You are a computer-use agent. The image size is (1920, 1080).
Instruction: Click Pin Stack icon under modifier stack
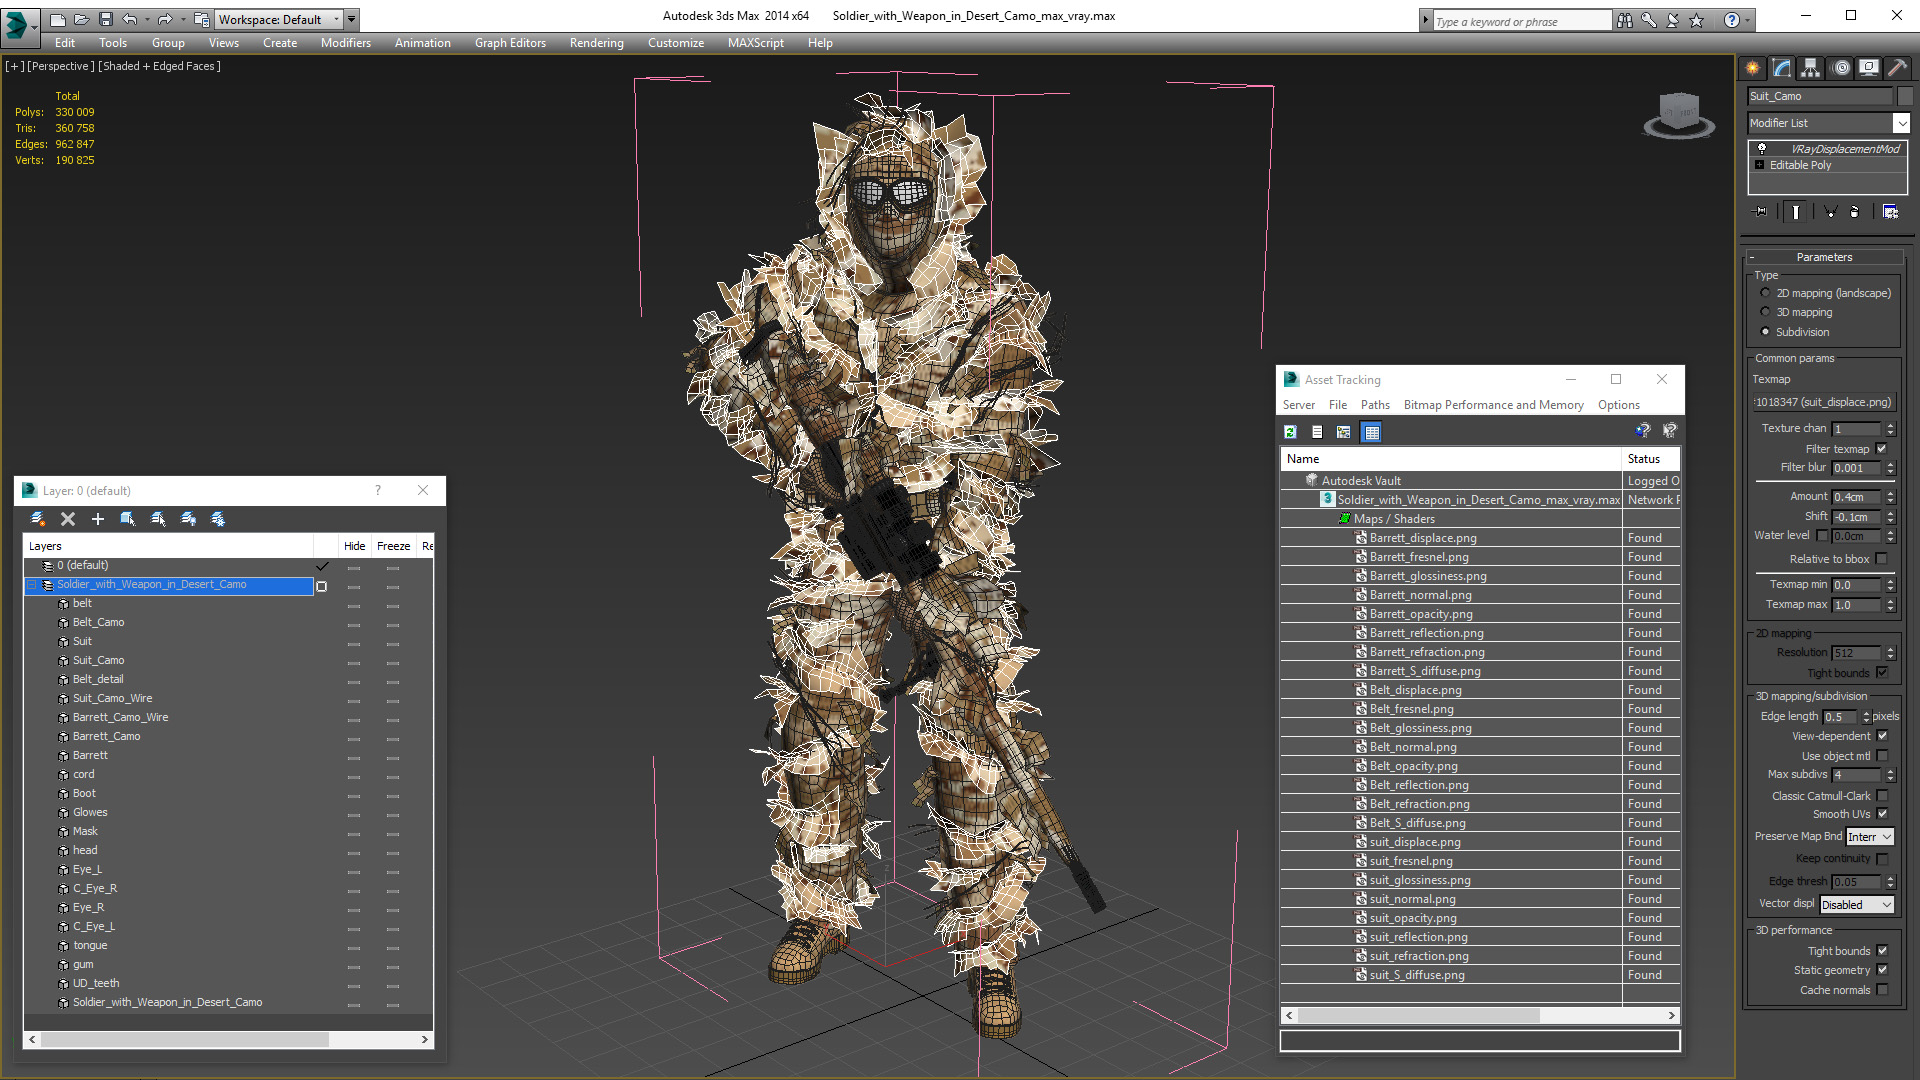(x=1761, y=212)
